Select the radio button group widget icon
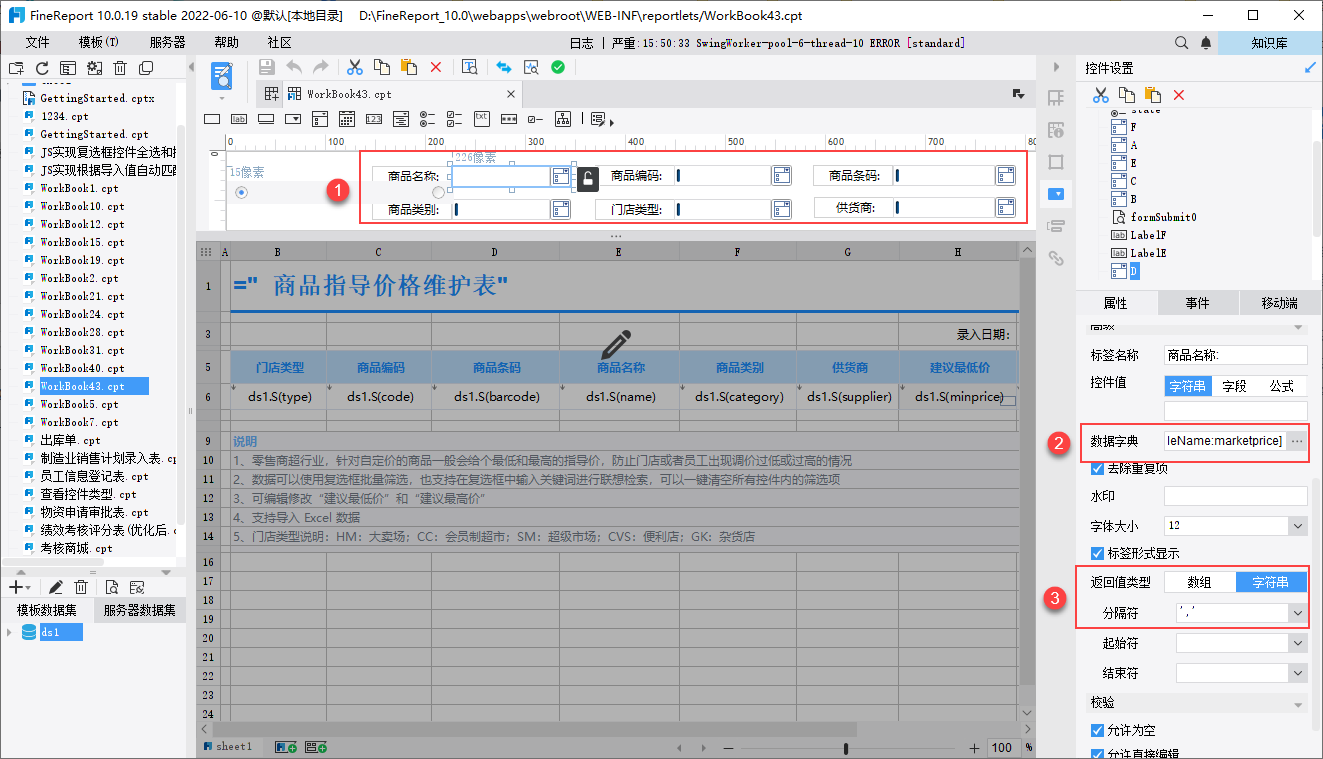 pyautogui.click(x=428, y=118)
